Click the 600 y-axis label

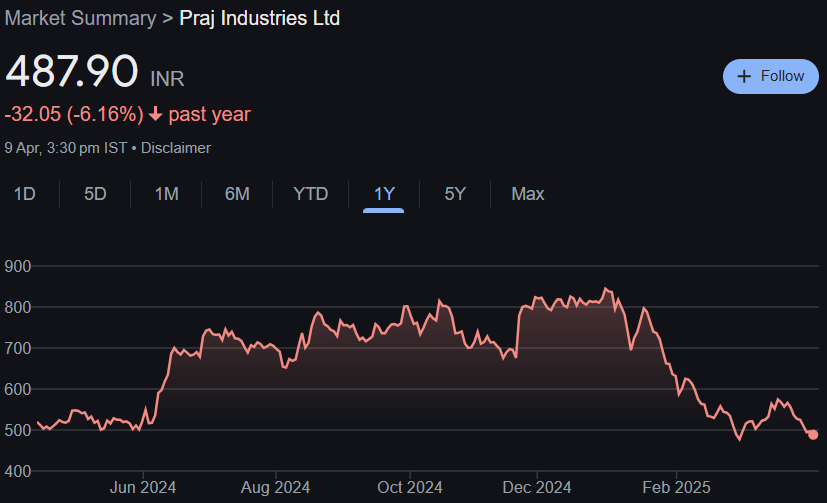pyautogui.click(x=18, y=390)
